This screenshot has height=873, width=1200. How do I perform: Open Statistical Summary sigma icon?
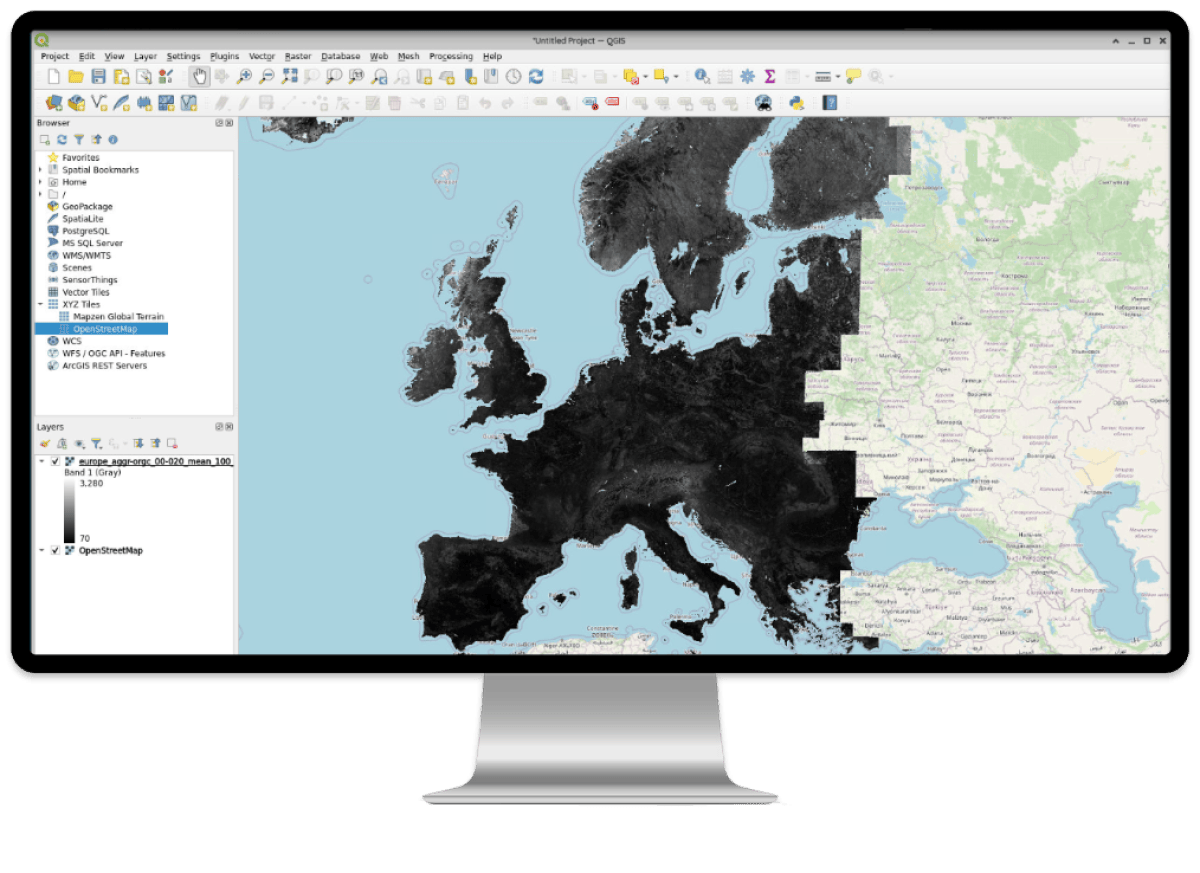pos(770,76)
